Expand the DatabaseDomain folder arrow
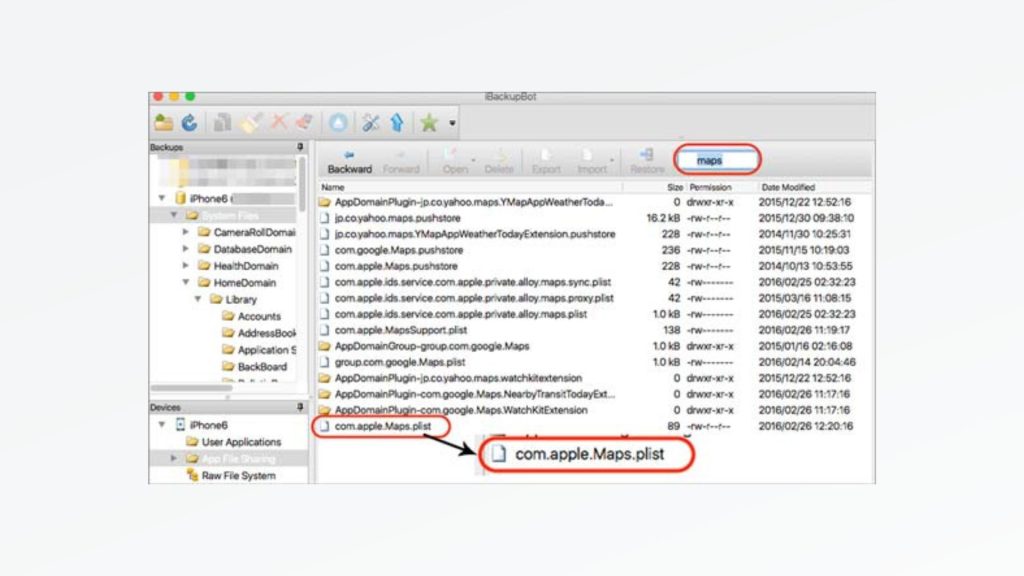The height and width of the screenshot is (576, 1024). (x=186, y=249)
